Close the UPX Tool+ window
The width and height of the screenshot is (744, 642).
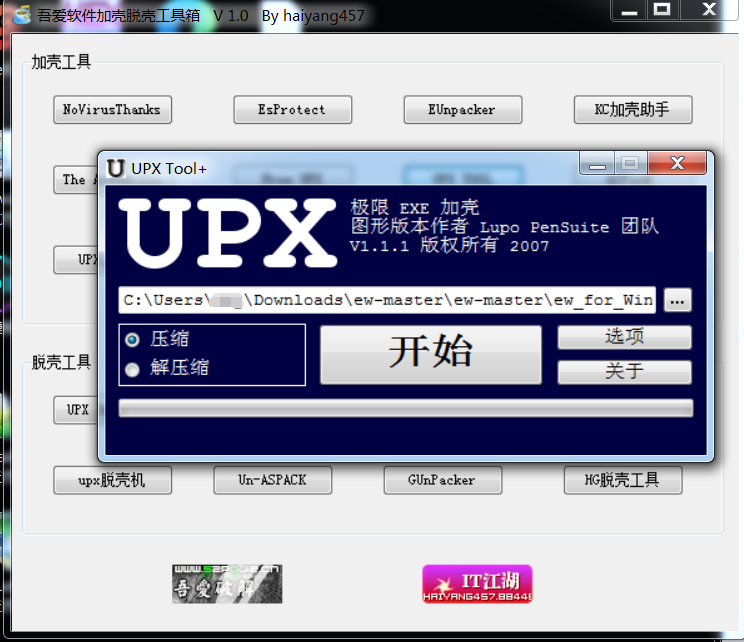pos(678,163)
